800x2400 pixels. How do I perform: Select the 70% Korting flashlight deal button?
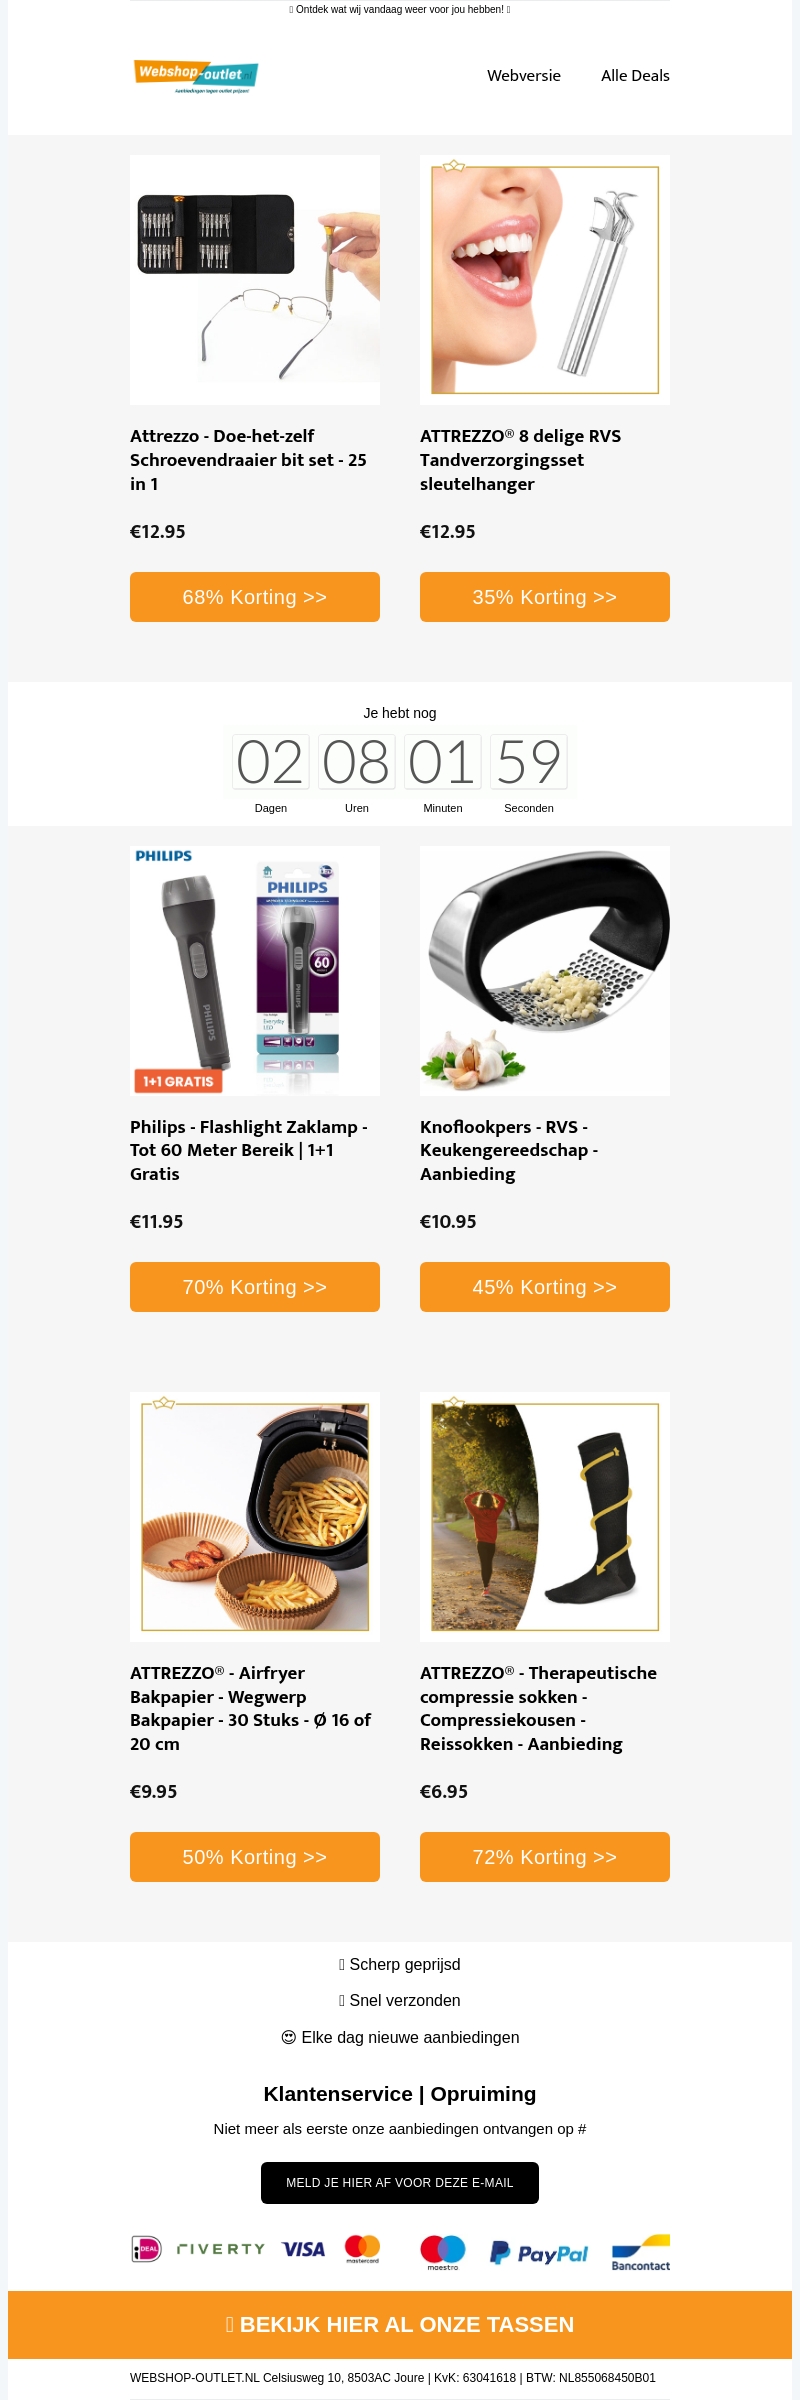(x=255, y=1287)
